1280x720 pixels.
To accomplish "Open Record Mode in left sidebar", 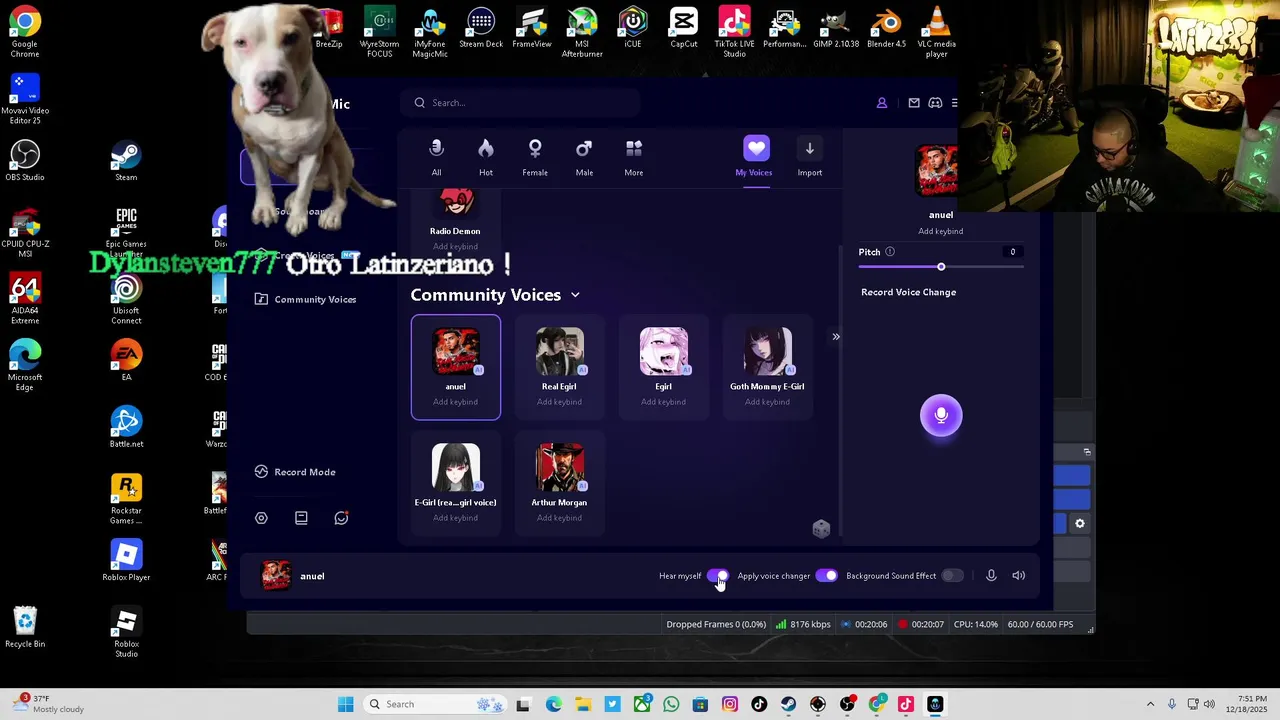I will (x=295, y=472).
